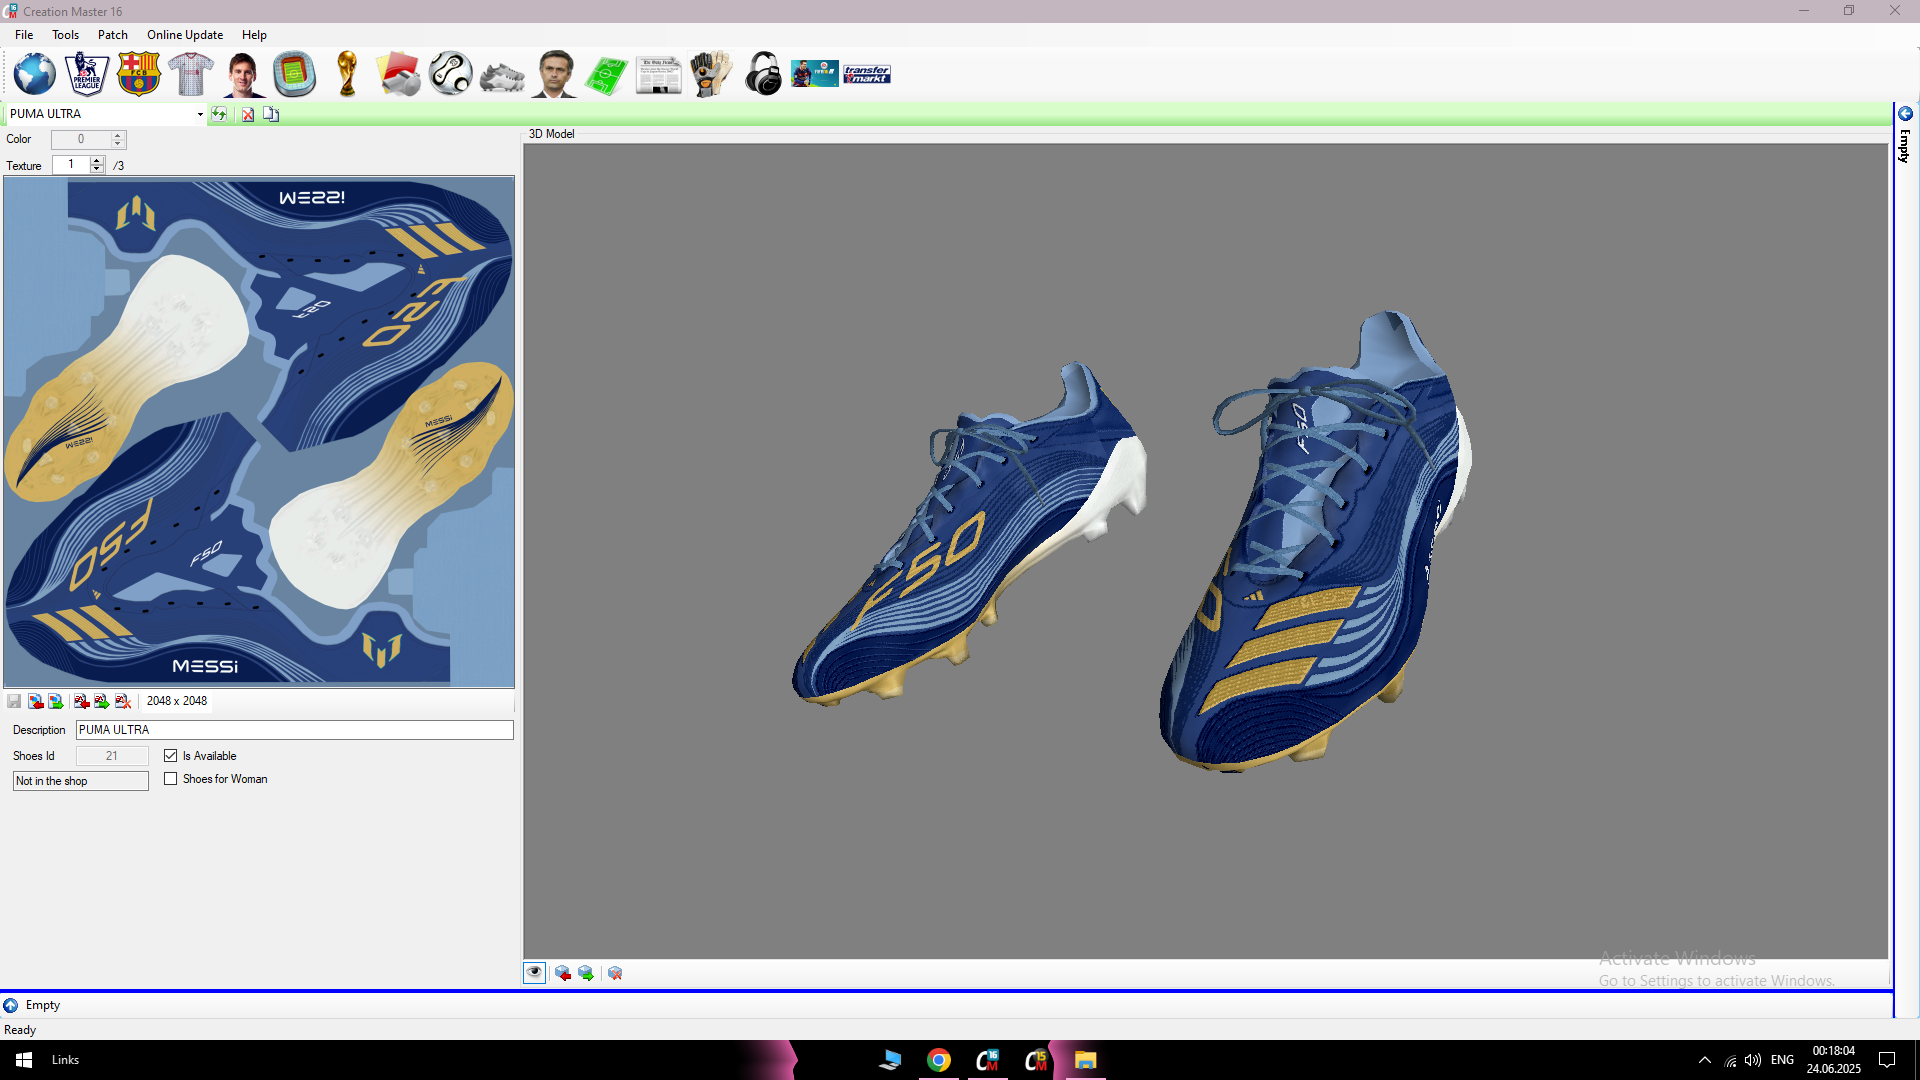Click the Shoes Id field
This screenshot has width=1920, height=1080.
[x=112, y=756]
